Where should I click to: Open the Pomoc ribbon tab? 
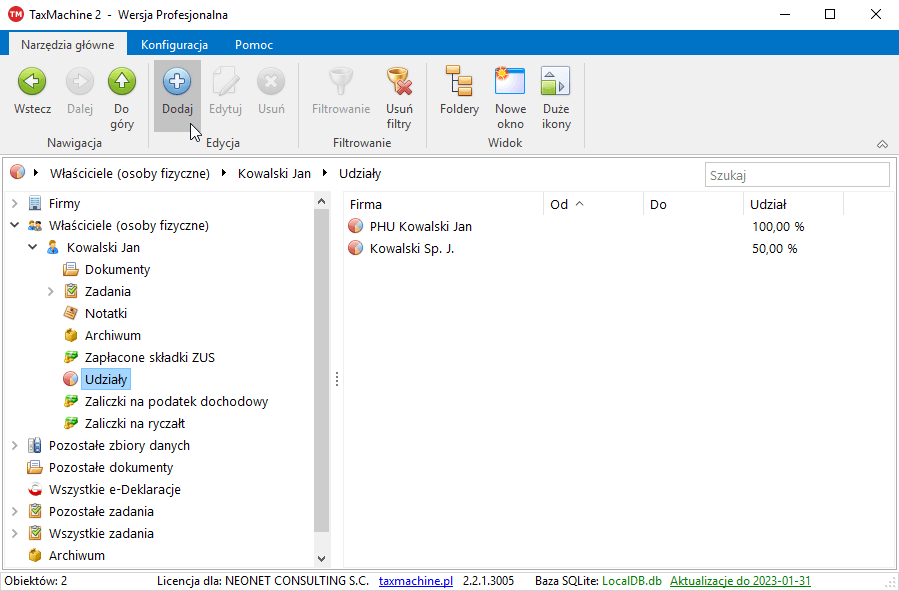(254, 45)
